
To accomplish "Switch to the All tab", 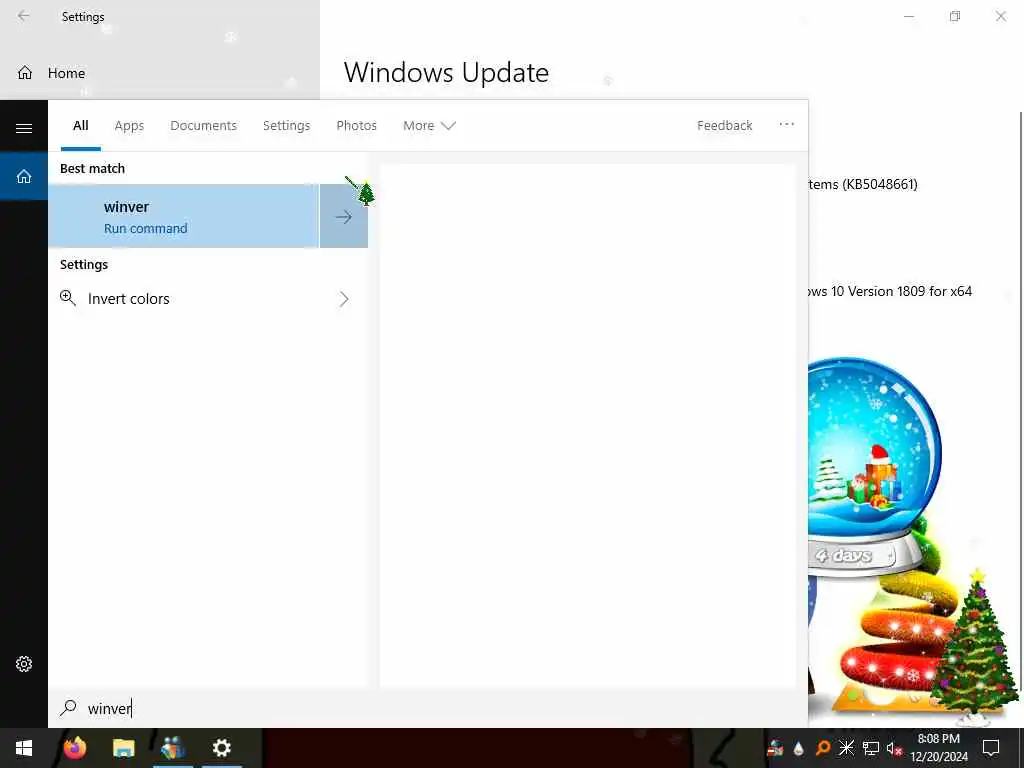I will 80,125.
